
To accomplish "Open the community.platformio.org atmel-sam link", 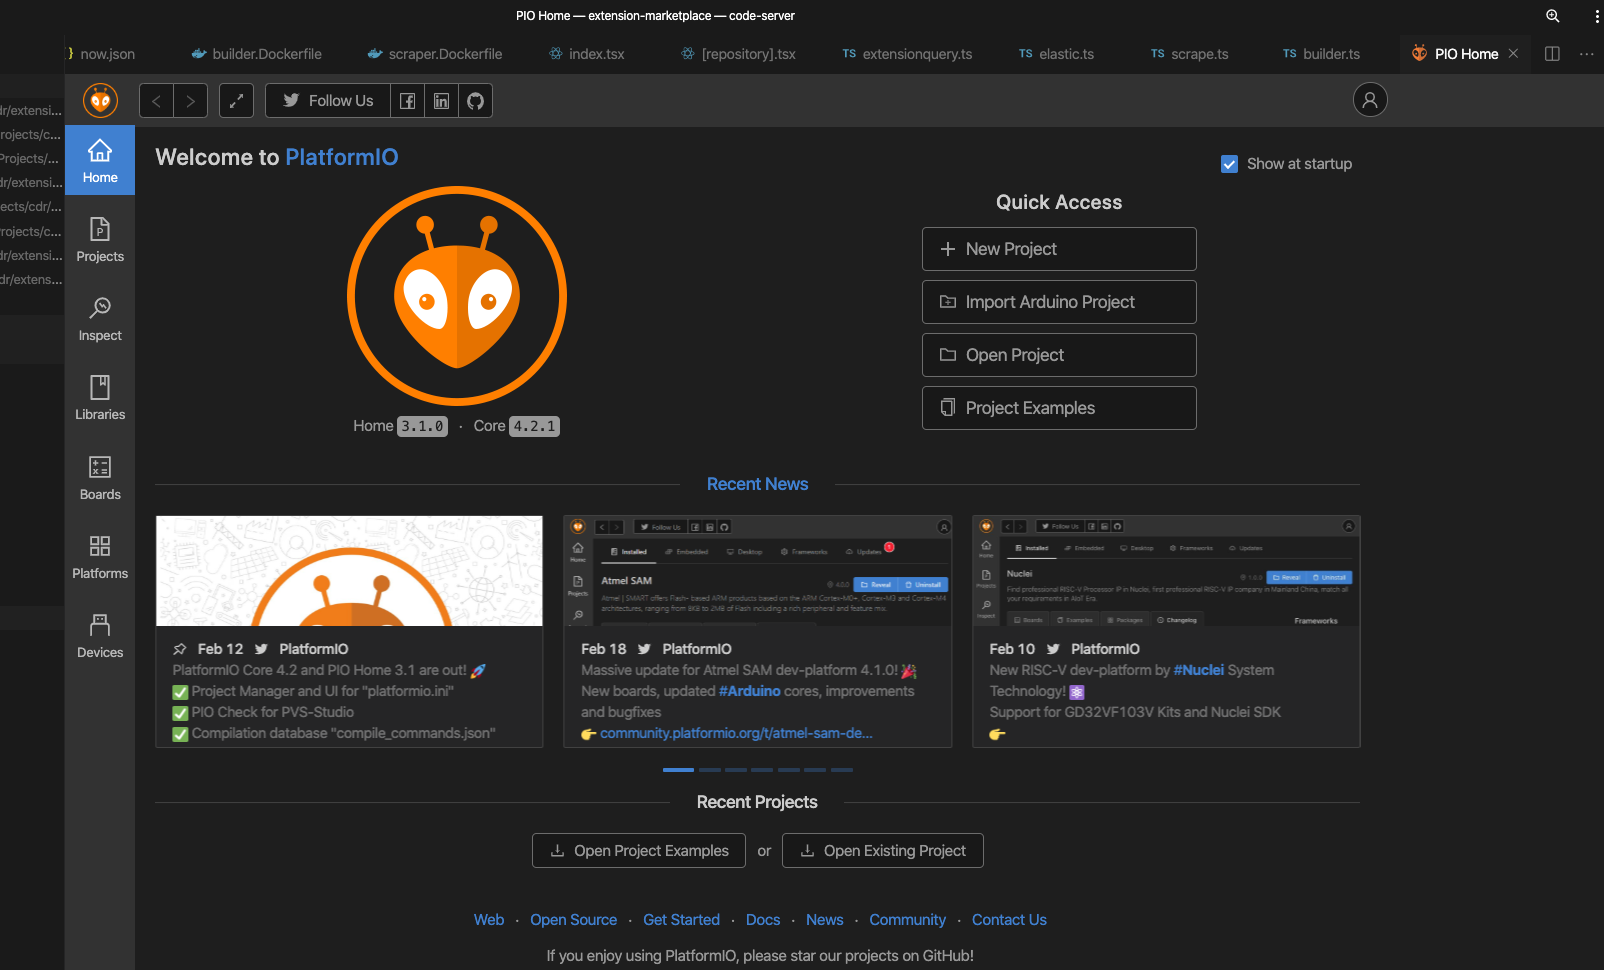I will coord(736,733).
